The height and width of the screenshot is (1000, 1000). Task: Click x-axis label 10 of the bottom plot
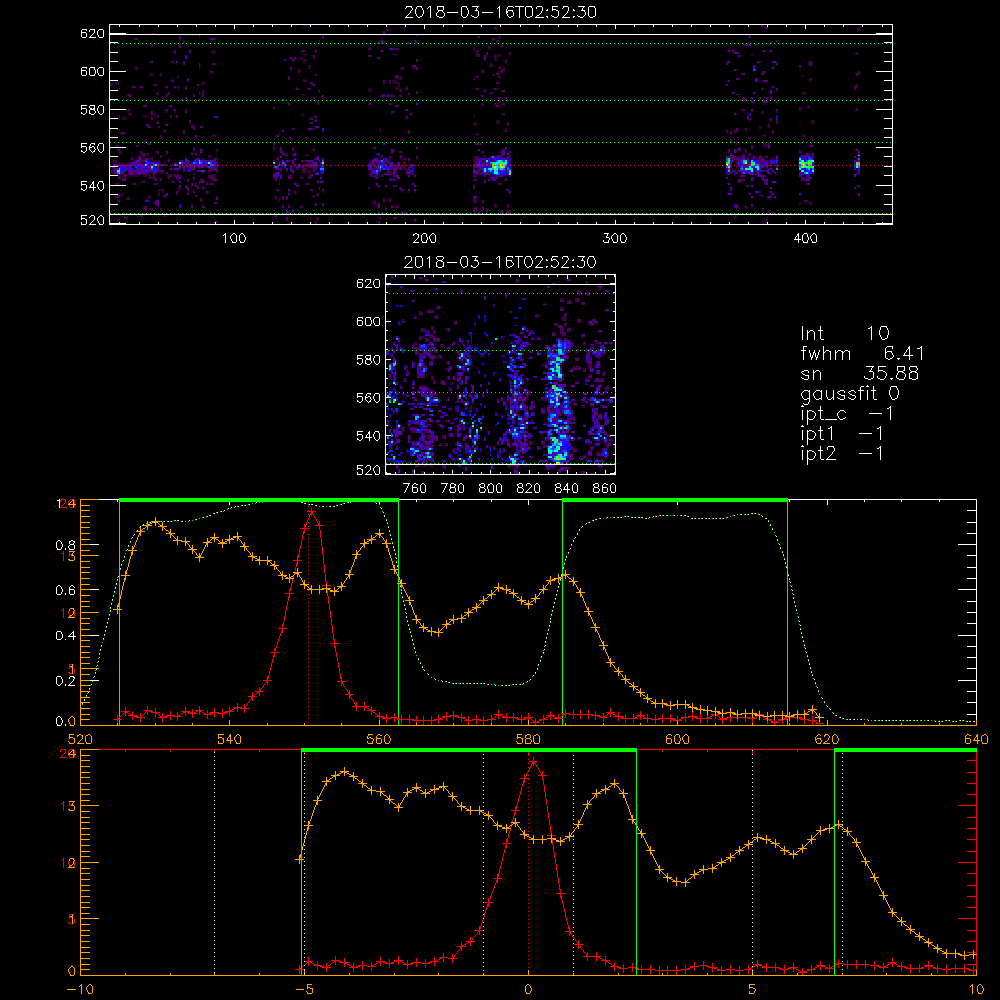(x=976, y=989)
